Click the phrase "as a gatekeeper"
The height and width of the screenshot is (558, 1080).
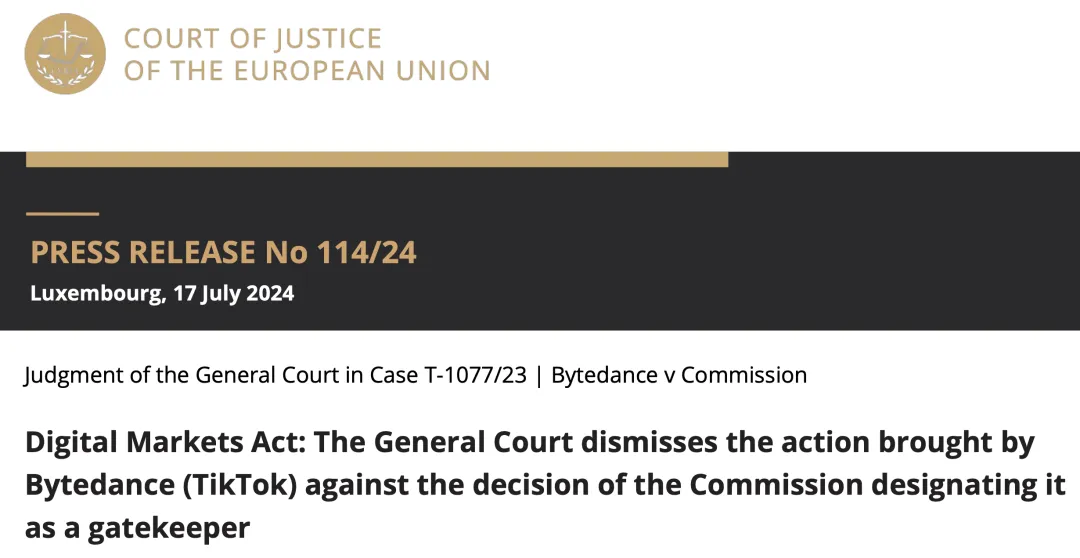[x=137, y=527]
